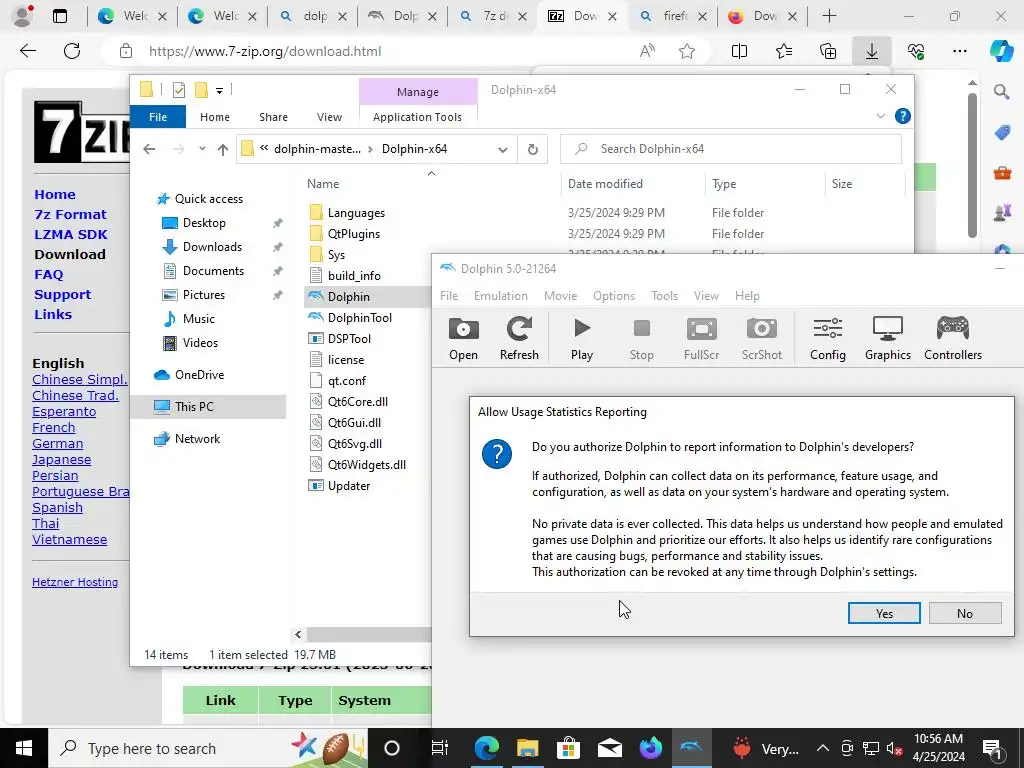The height and width of the screenshot is (768, 1024).
Task: Open Dolphin's Options menu
Action: (614, 296)
